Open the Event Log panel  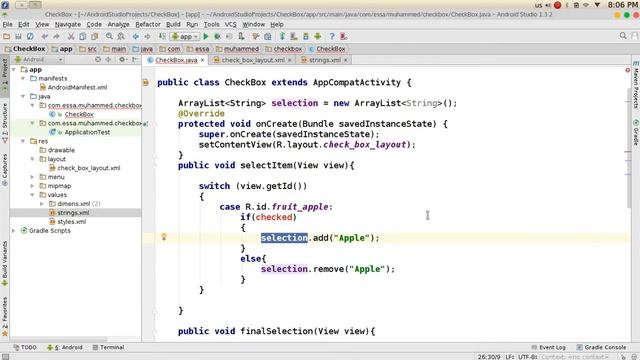(549, 347)
